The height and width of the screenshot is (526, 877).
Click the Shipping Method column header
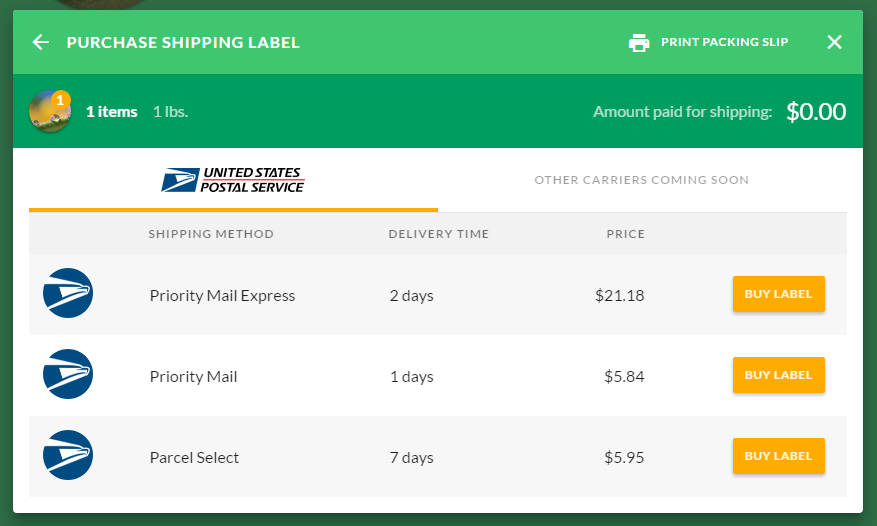click(x=210, y=234)
